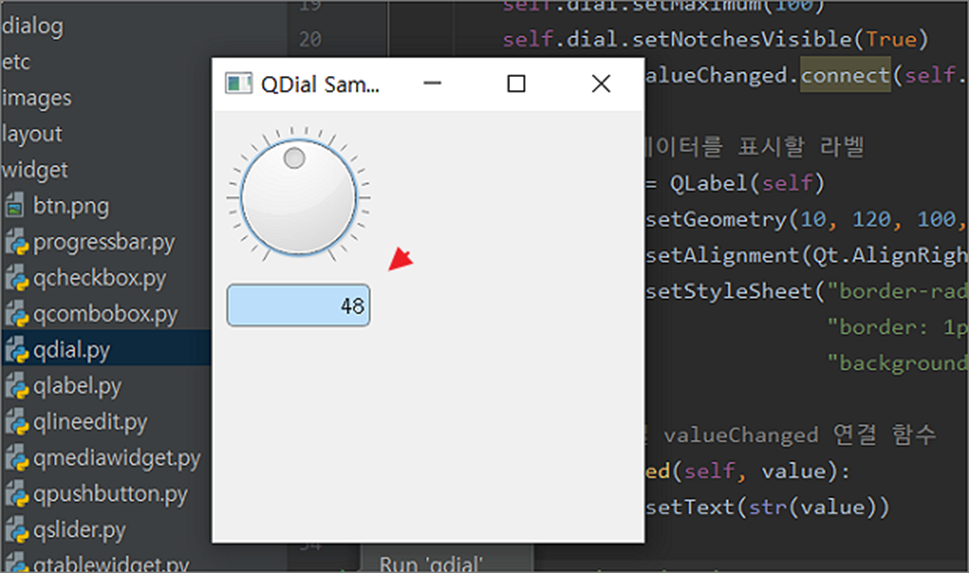Viewport: 969px width, 573px height.
Task: Select the widget folder in project tree
Action: (35, 170)
